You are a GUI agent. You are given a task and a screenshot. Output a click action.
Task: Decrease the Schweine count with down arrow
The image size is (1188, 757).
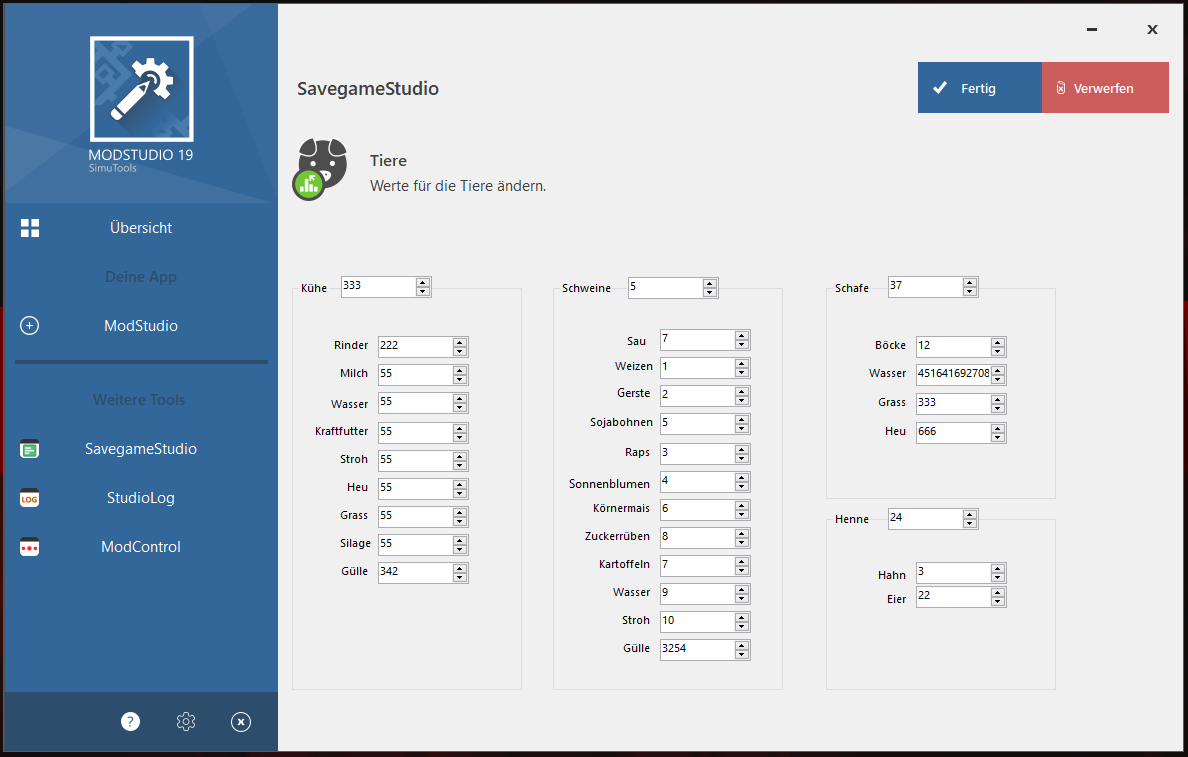710,293
